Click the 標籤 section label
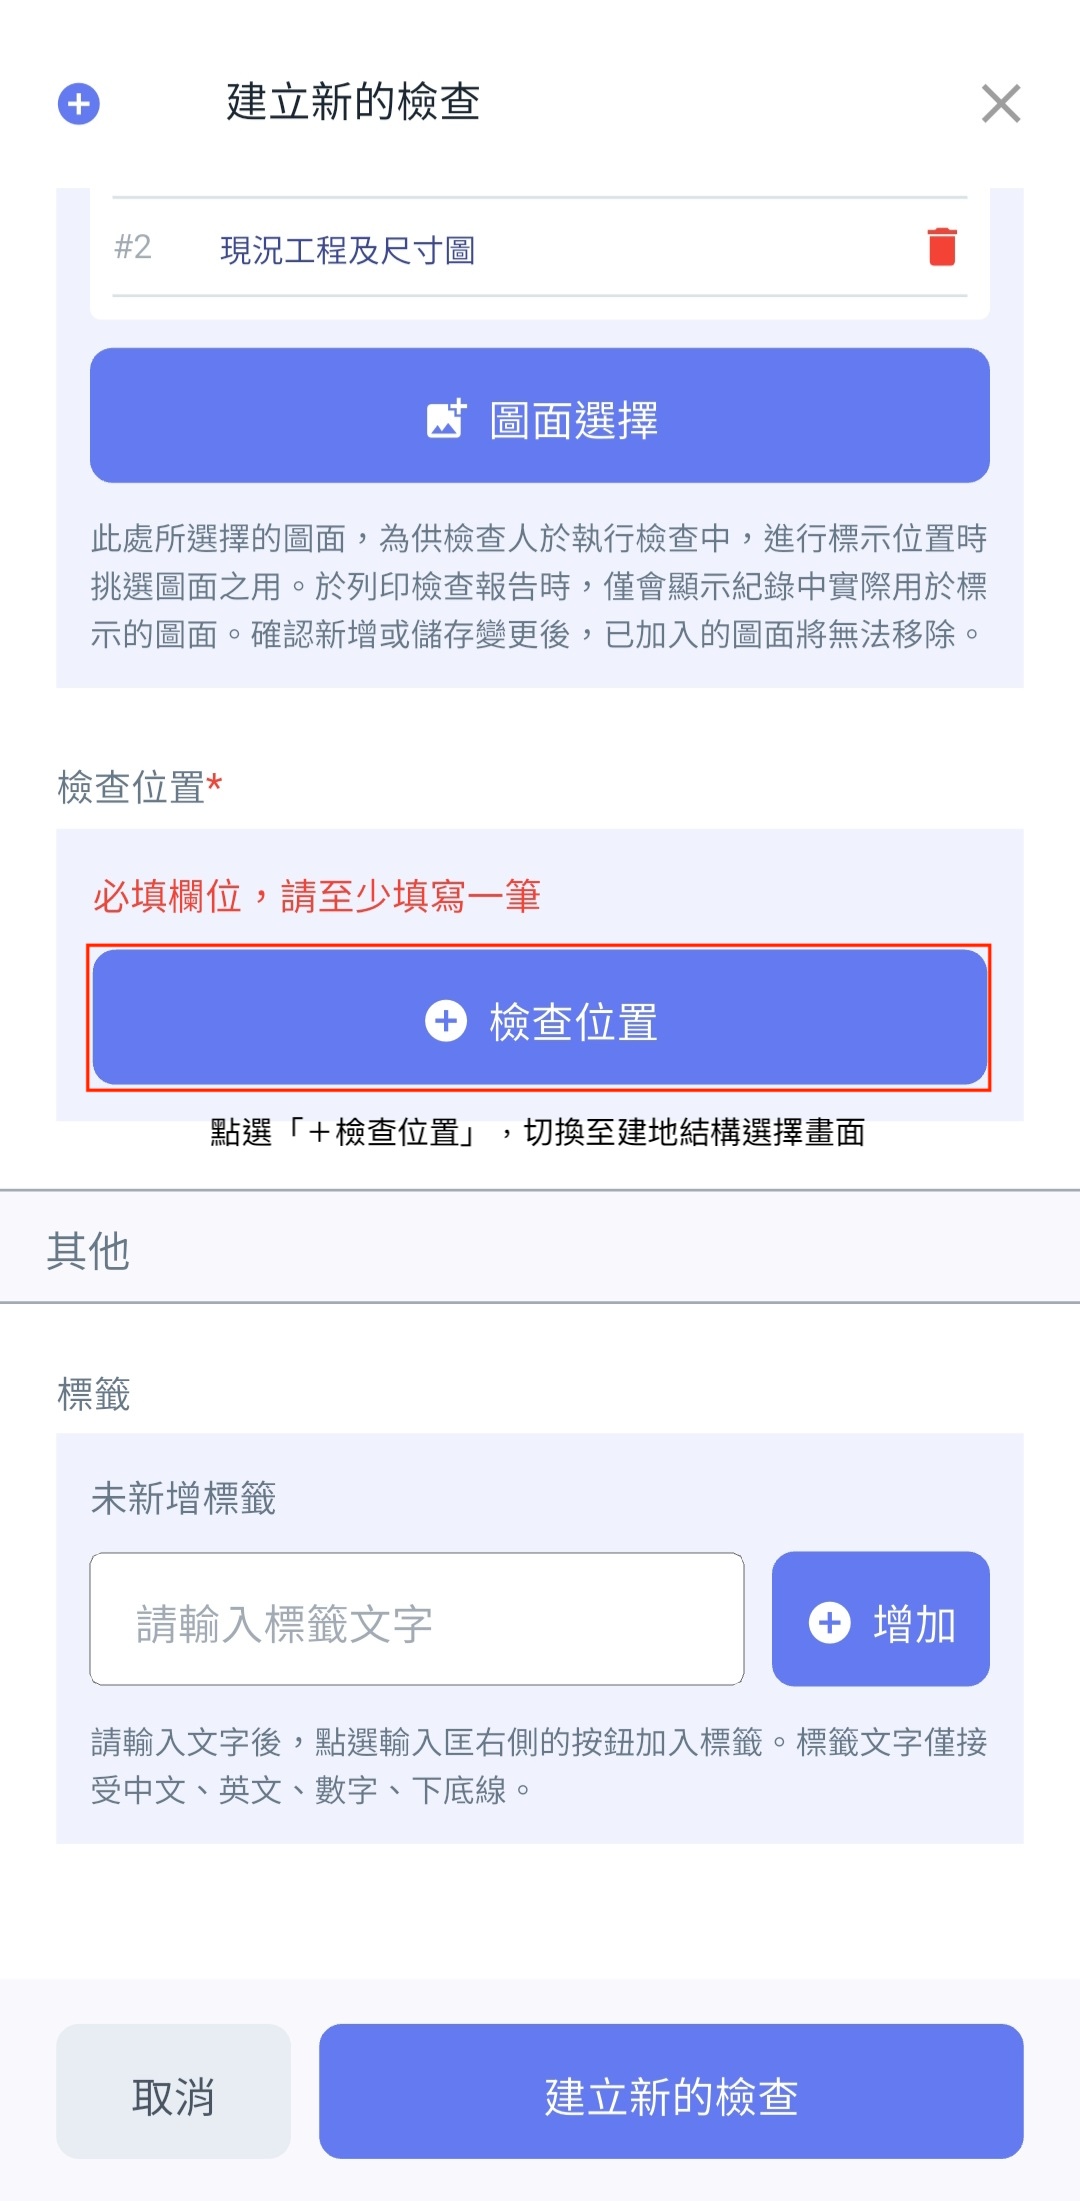The image size is (1080, 2201). [x=94, y=1394]
